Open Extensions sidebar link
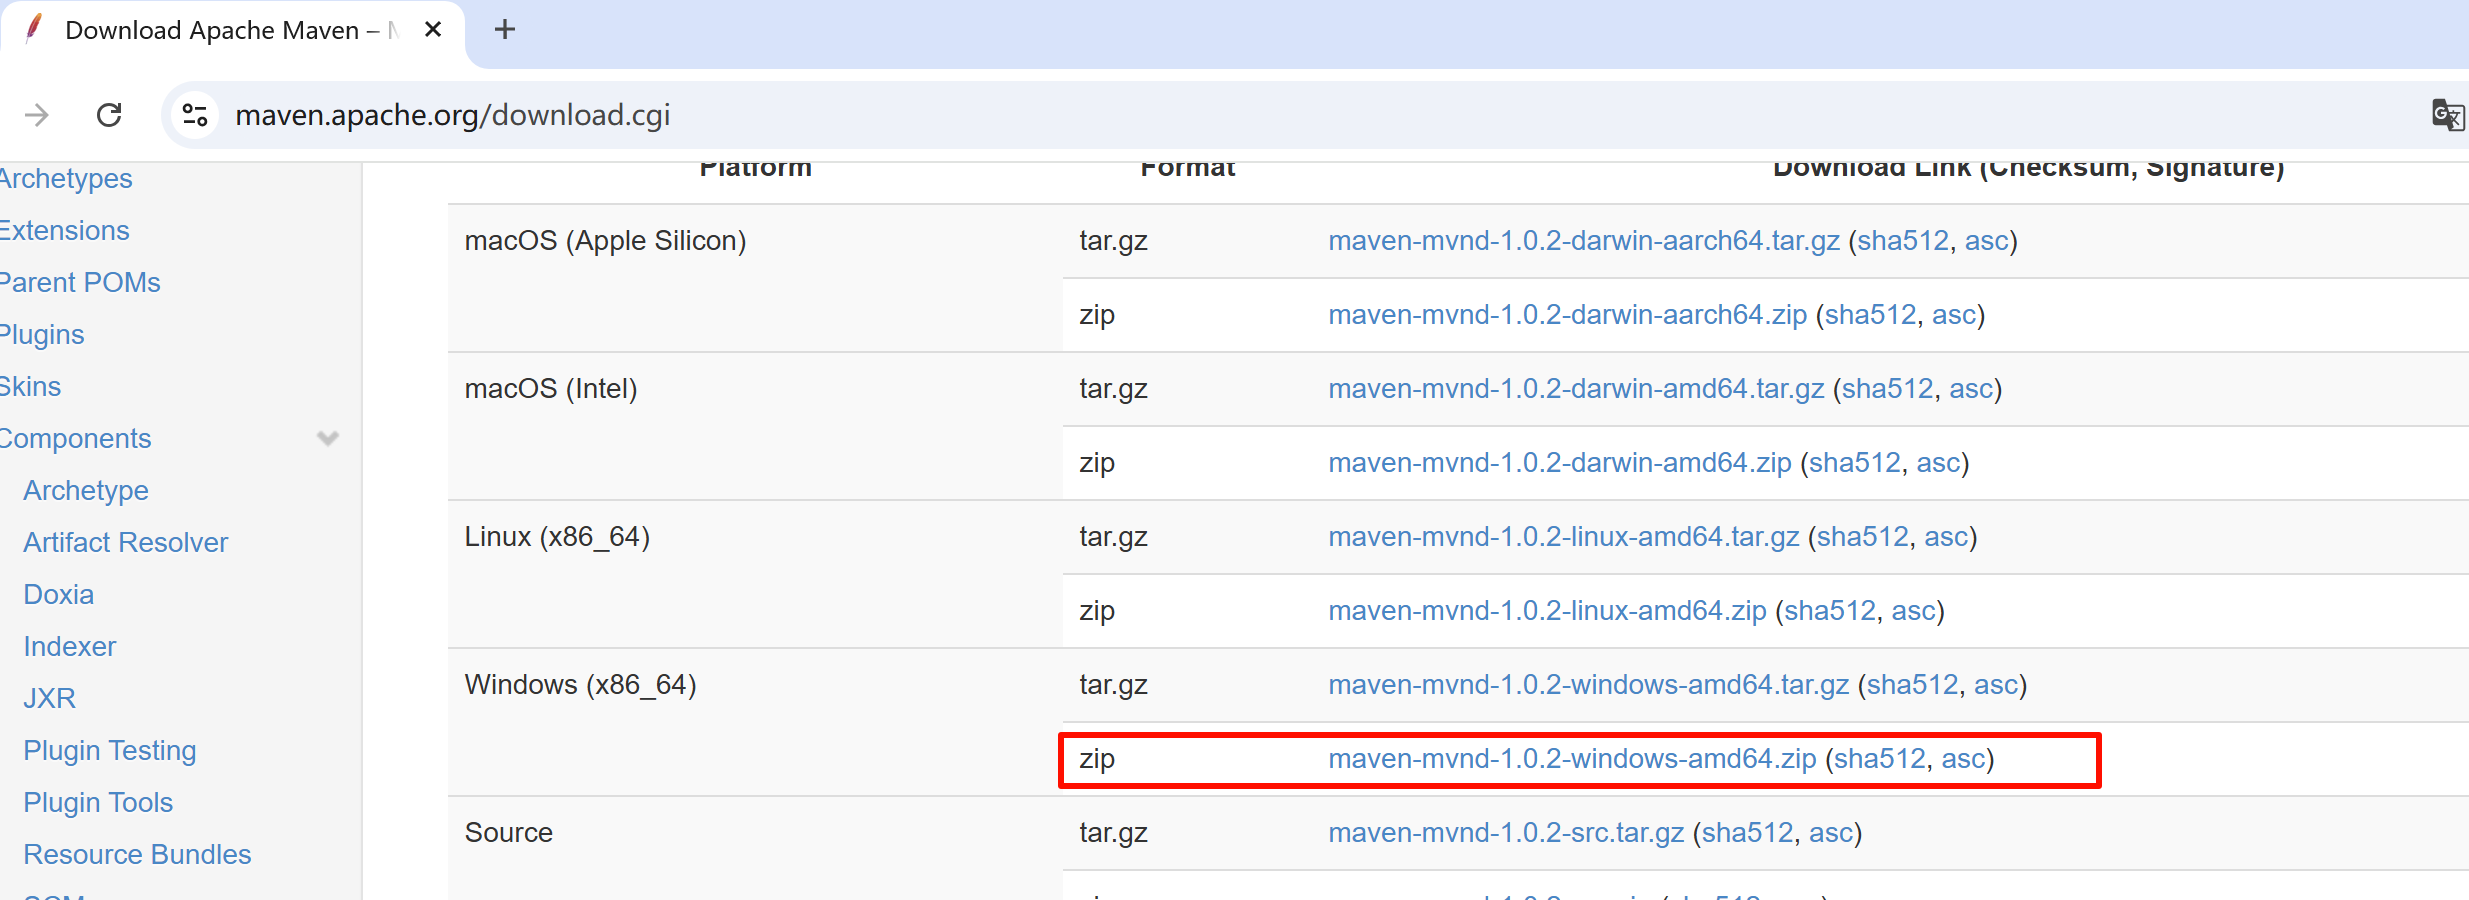This screenshot has width=2469, height=900. tap(64, 230)
